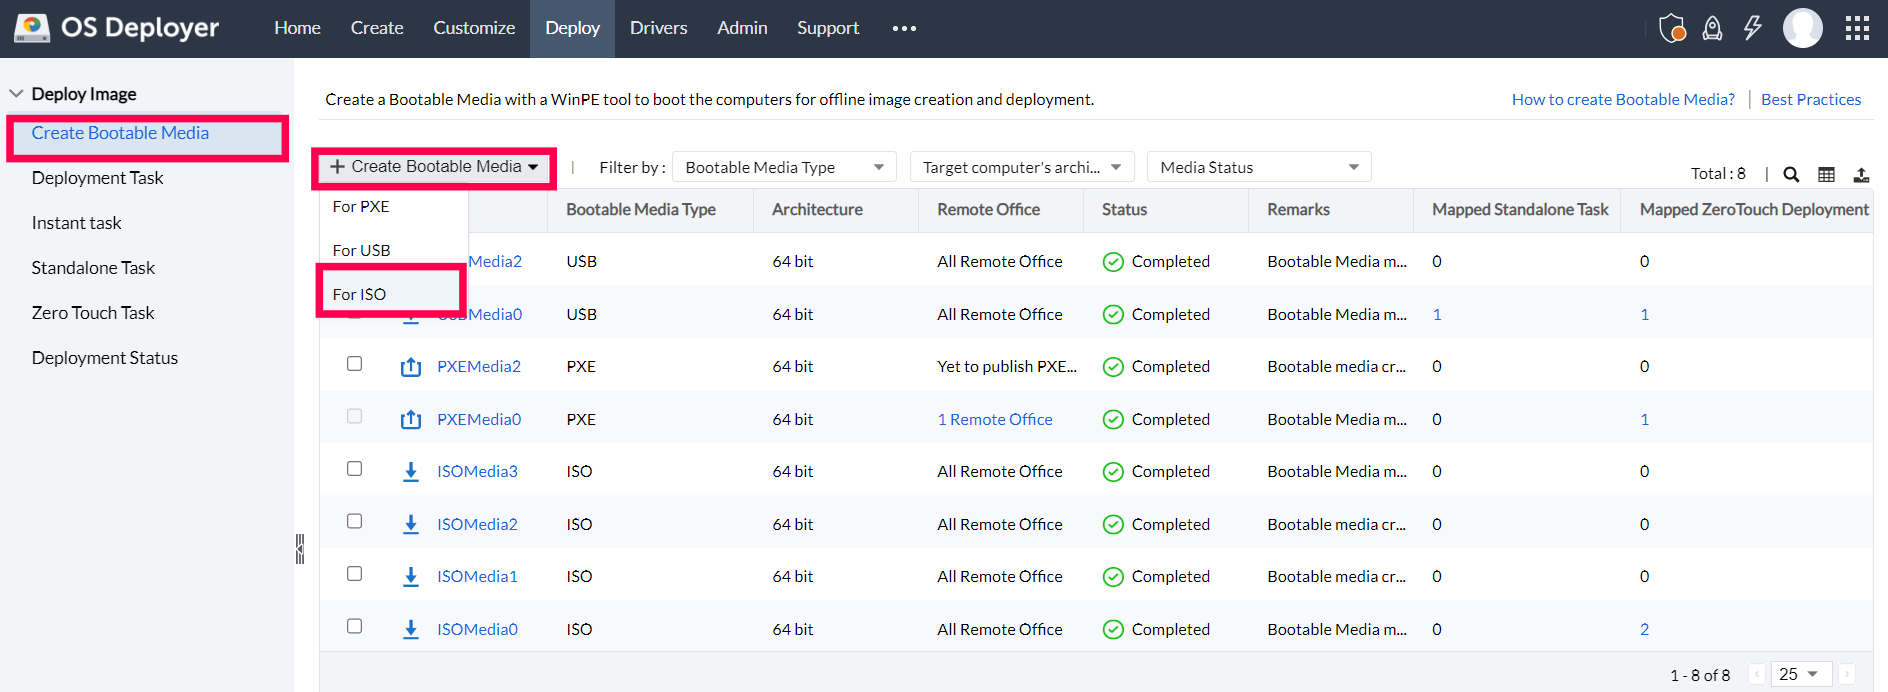Open the How to create Bootable Media link

click(1622, 99)
